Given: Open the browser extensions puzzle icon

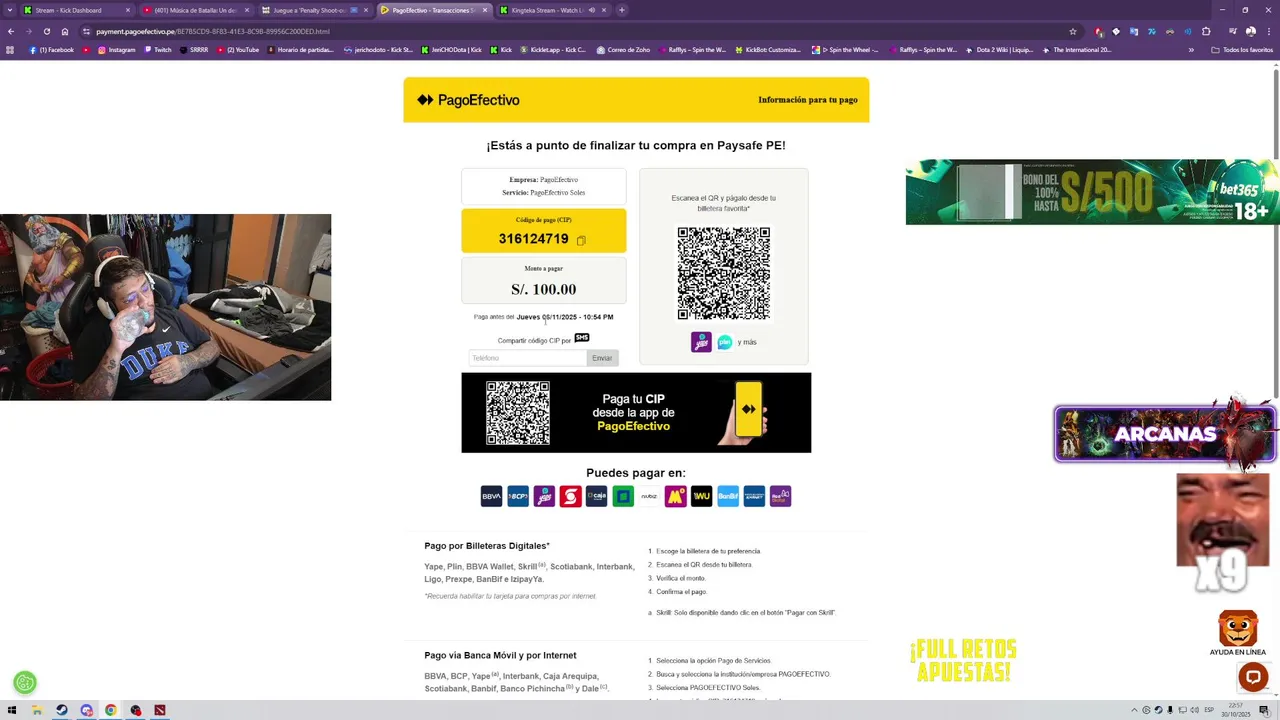Looking at the screenshot, I should coord(1206,31).
